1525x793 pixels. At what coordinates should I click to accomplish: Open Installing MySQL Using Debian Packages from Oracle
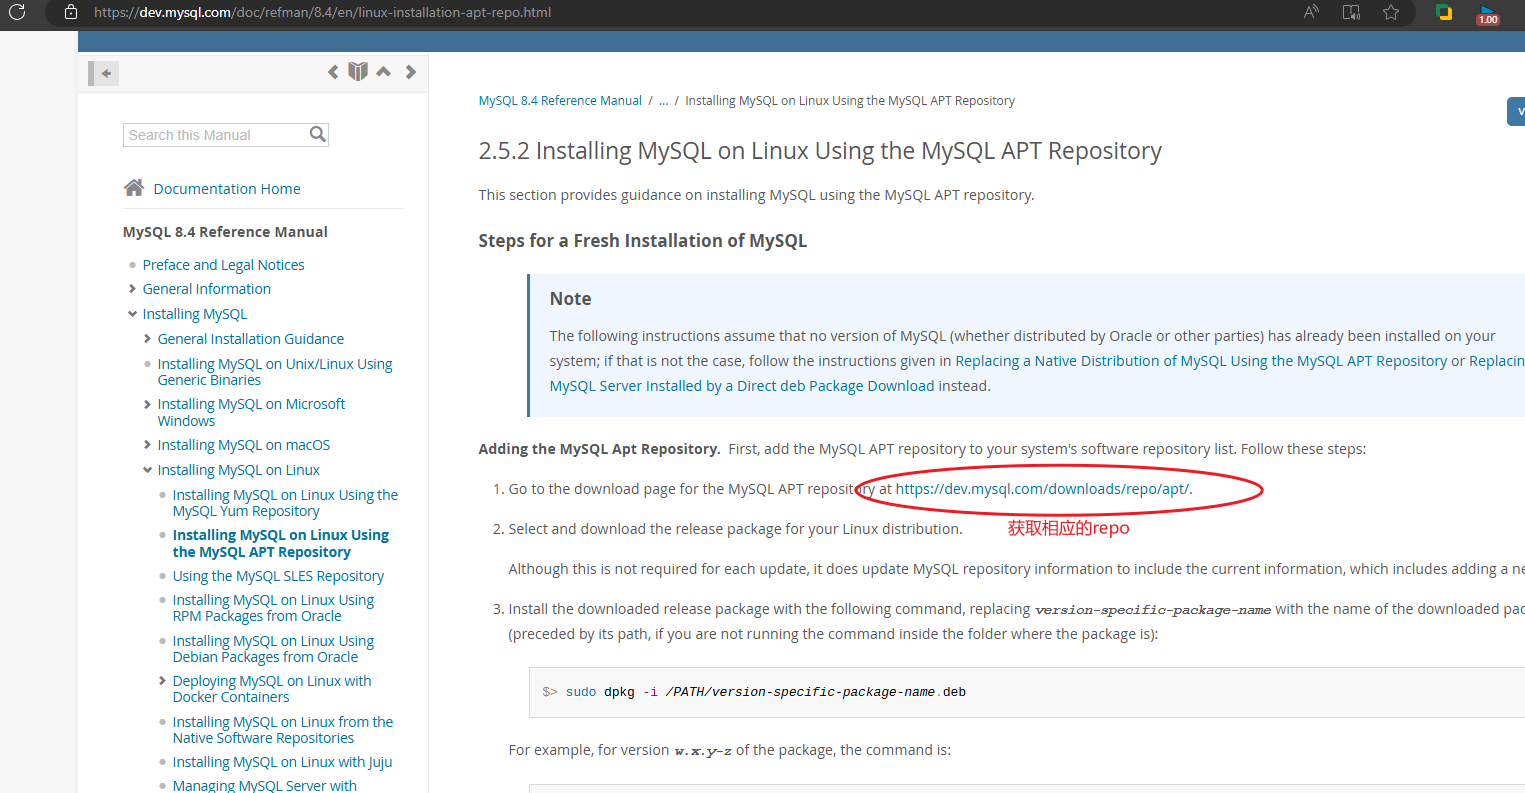(x=273, y=649)
